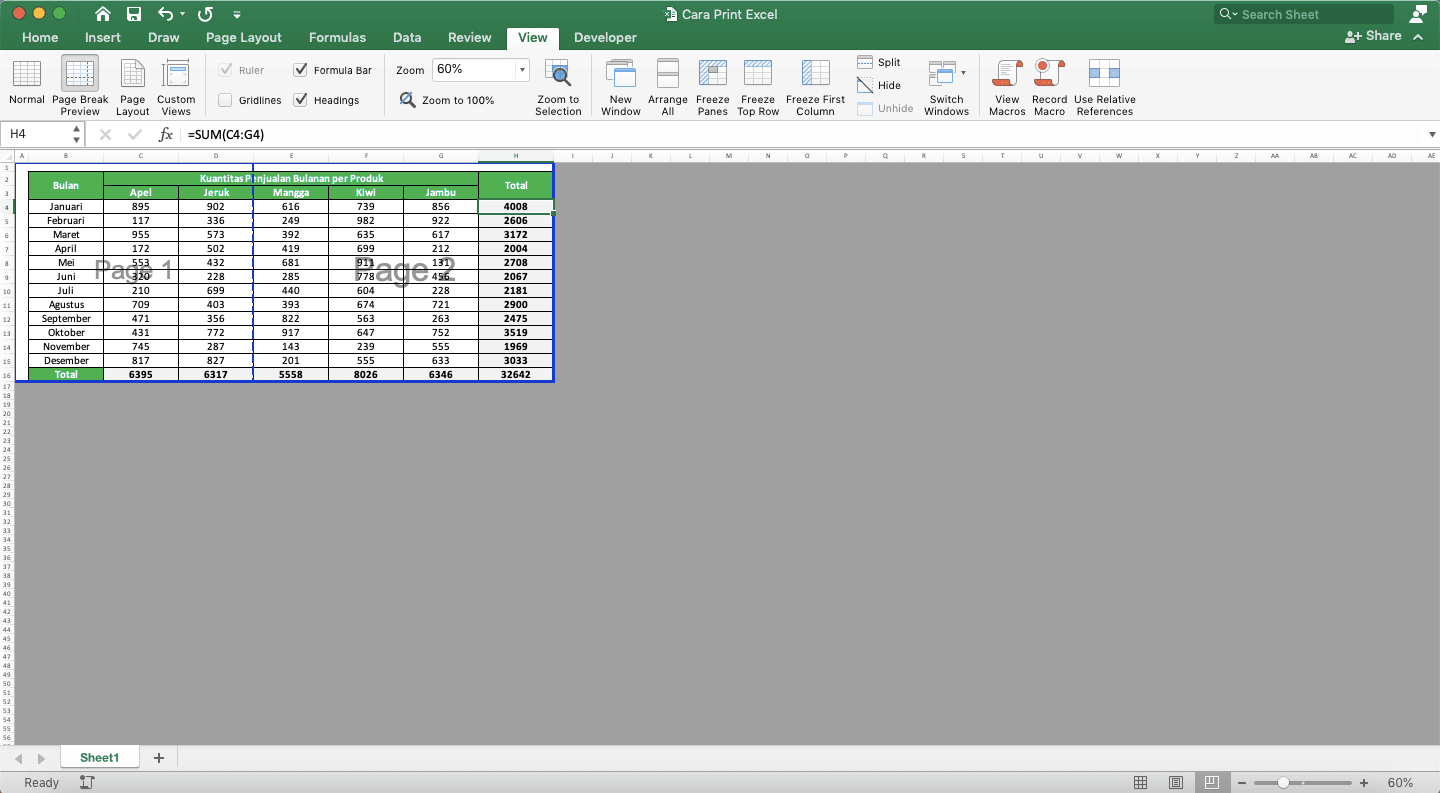Insert function with fx button
The image size is (1440, 793).
166,134
